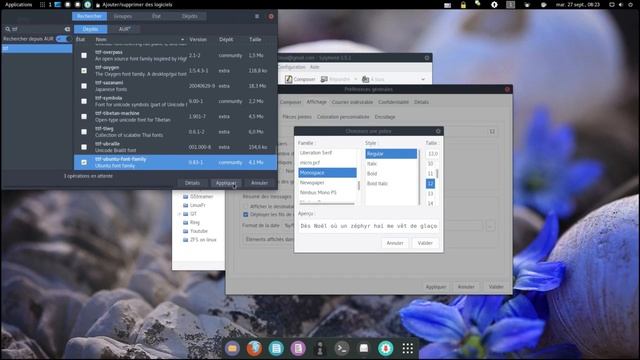This screenshot has height=360, width=640.
Task: Open the file manager dock icon
Action: click(x=232, y=348)
